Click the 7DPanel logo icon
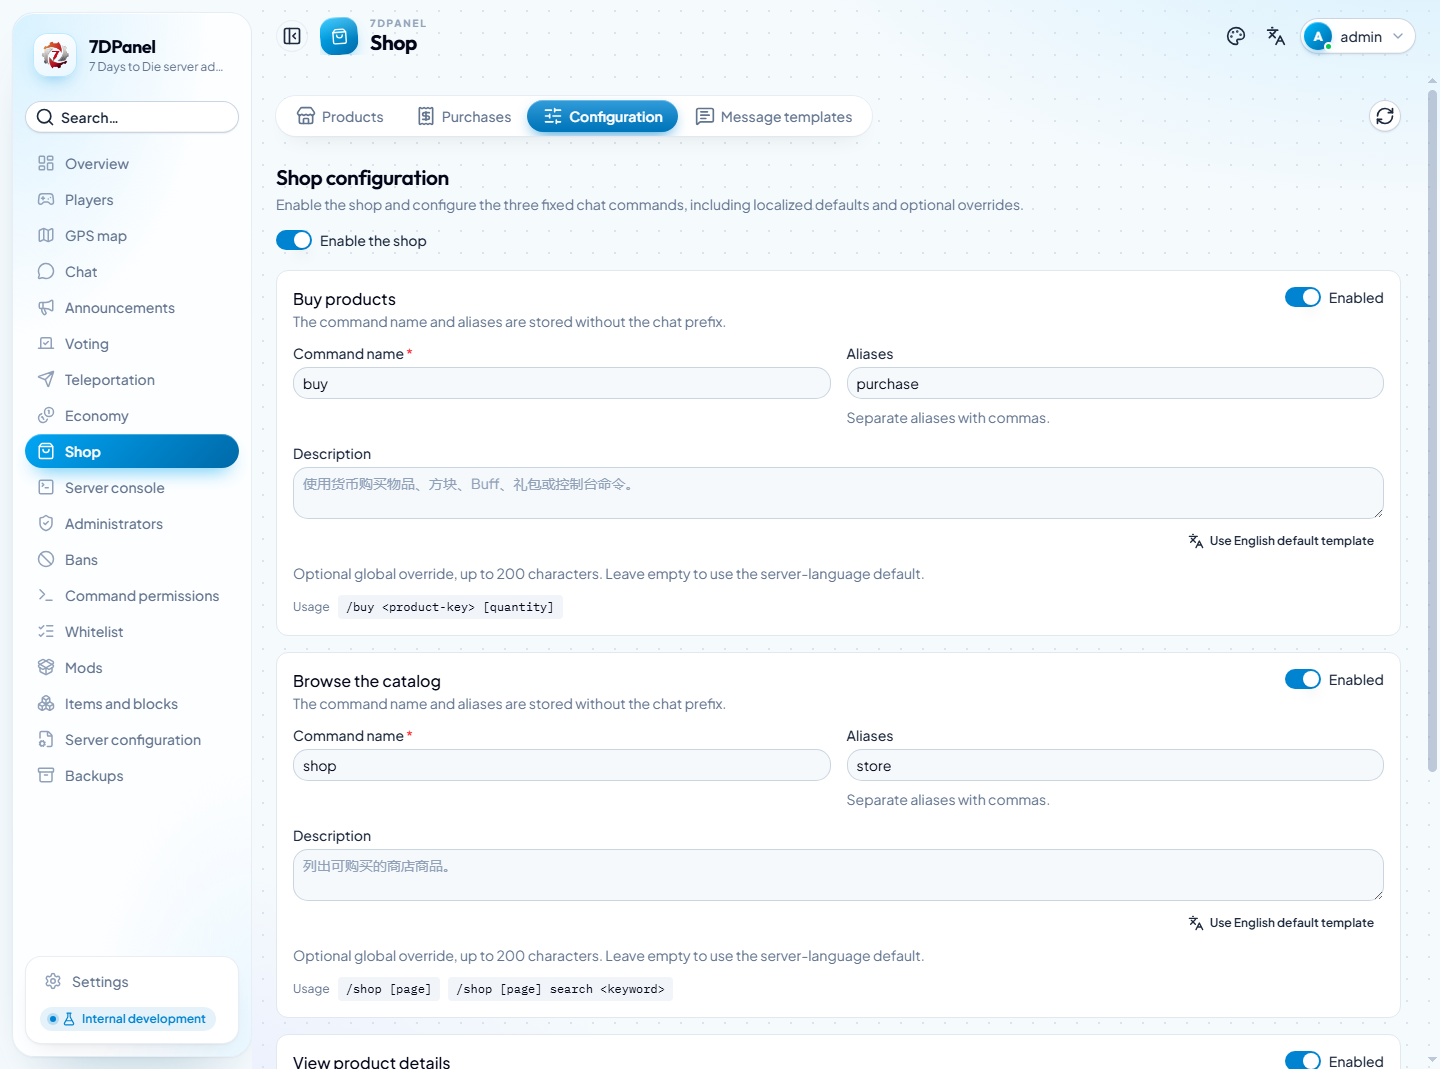The height and width of the screenshot is (1069, 1440). coord(55,55)
